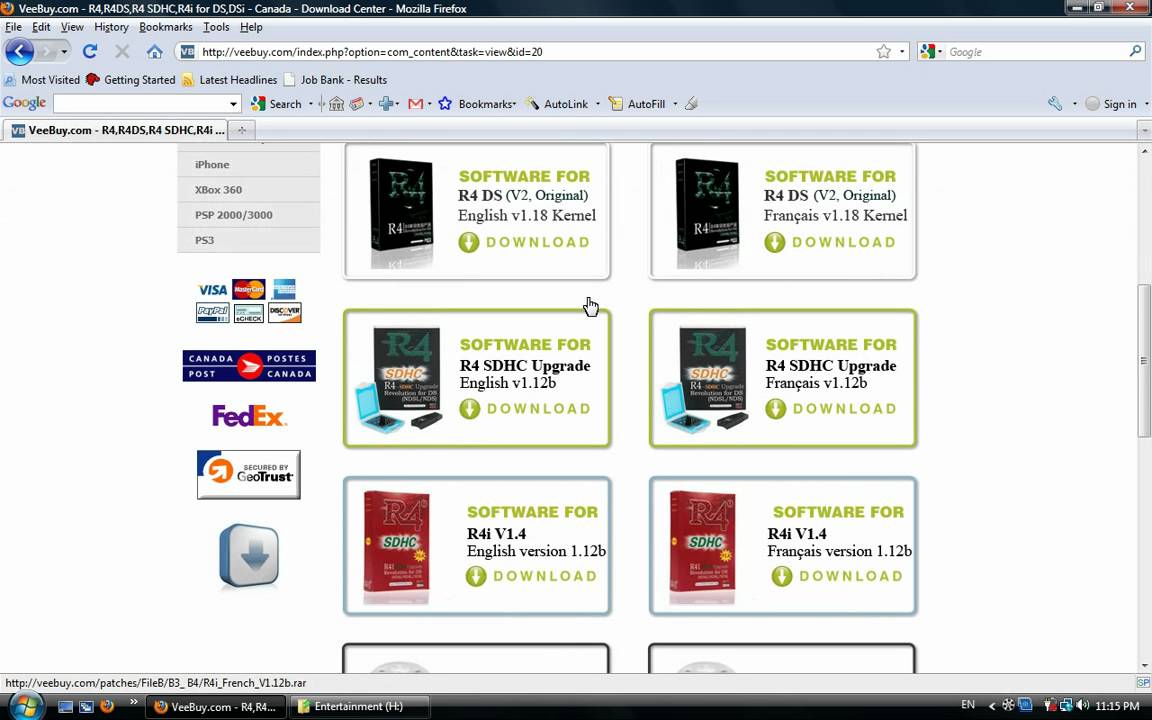
Task: Click the Google Toolbar Search button
Action: coord(276,104)
